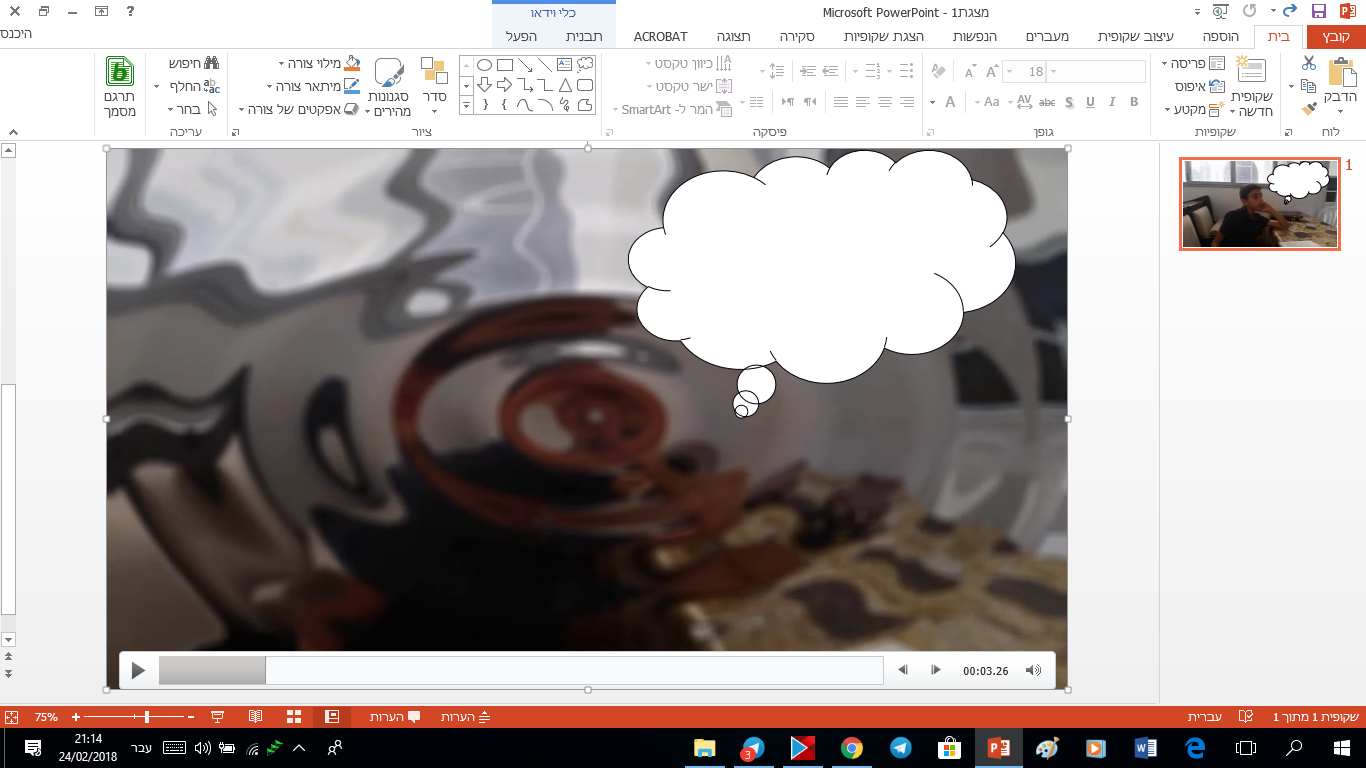Screen dimensions: 1366x768
Task: Switch to the Design (עיצוב שקופית) tab
Action: click(1135, 37)
